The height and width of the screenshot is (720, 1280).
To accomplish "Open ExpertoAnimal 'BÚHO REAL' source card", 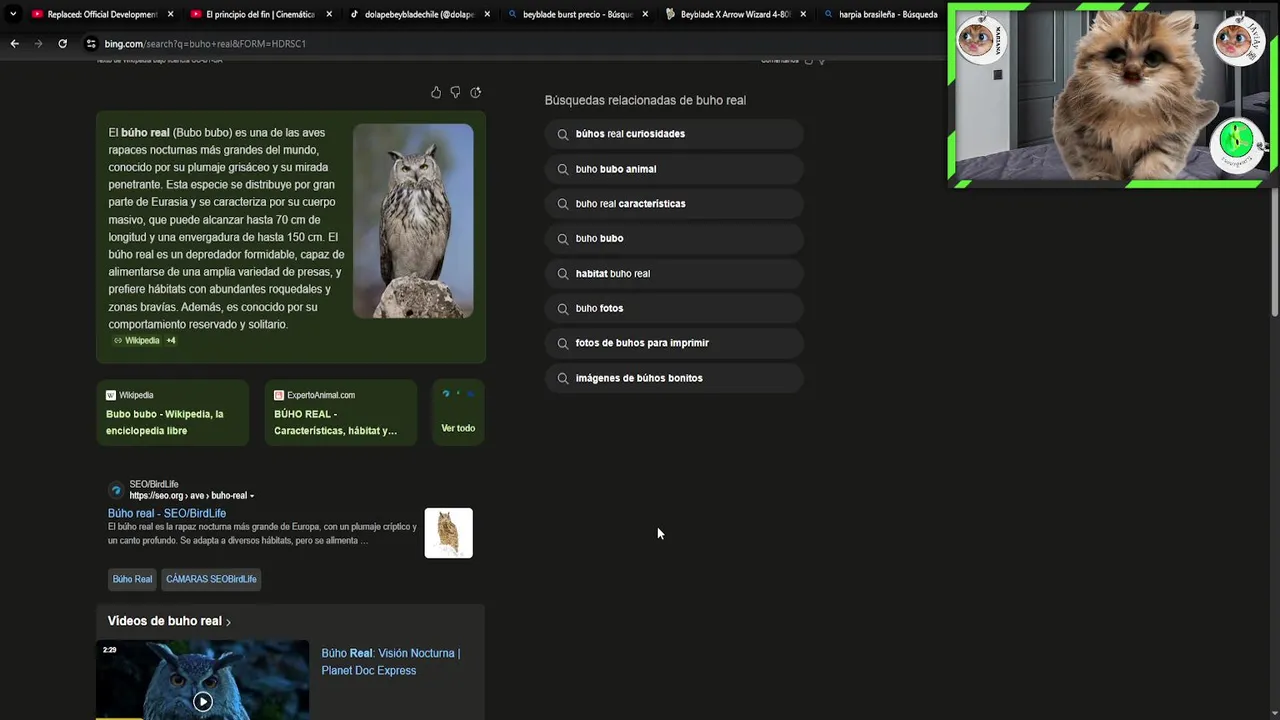I will 341,412.
